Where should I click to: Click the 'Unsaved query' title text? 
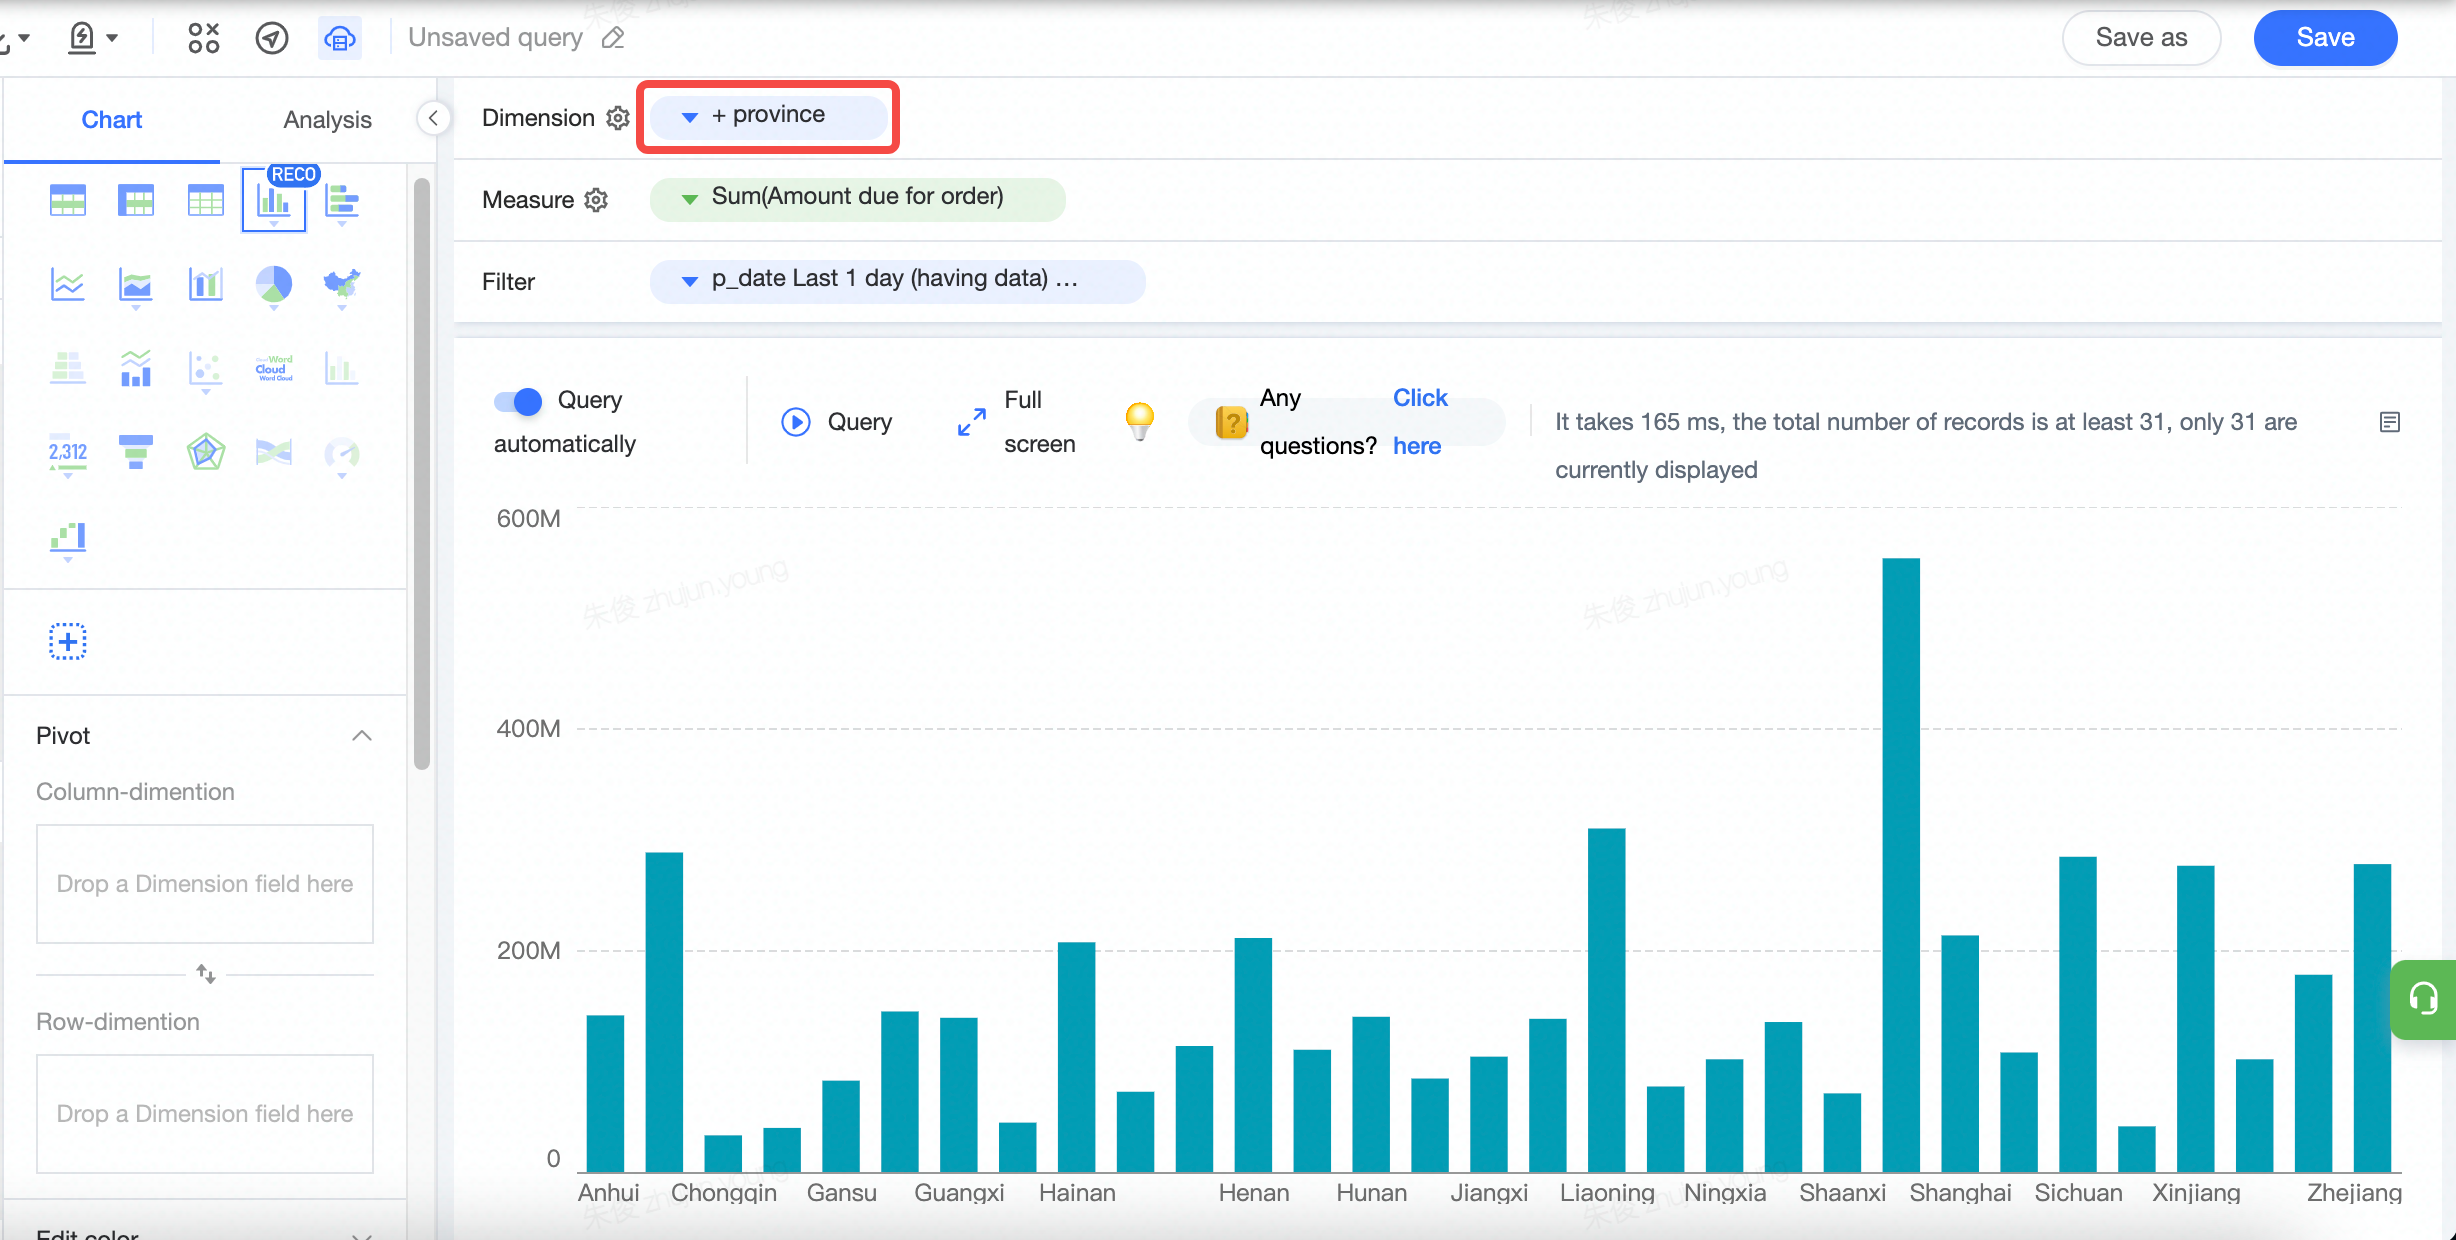coord(495,38)
